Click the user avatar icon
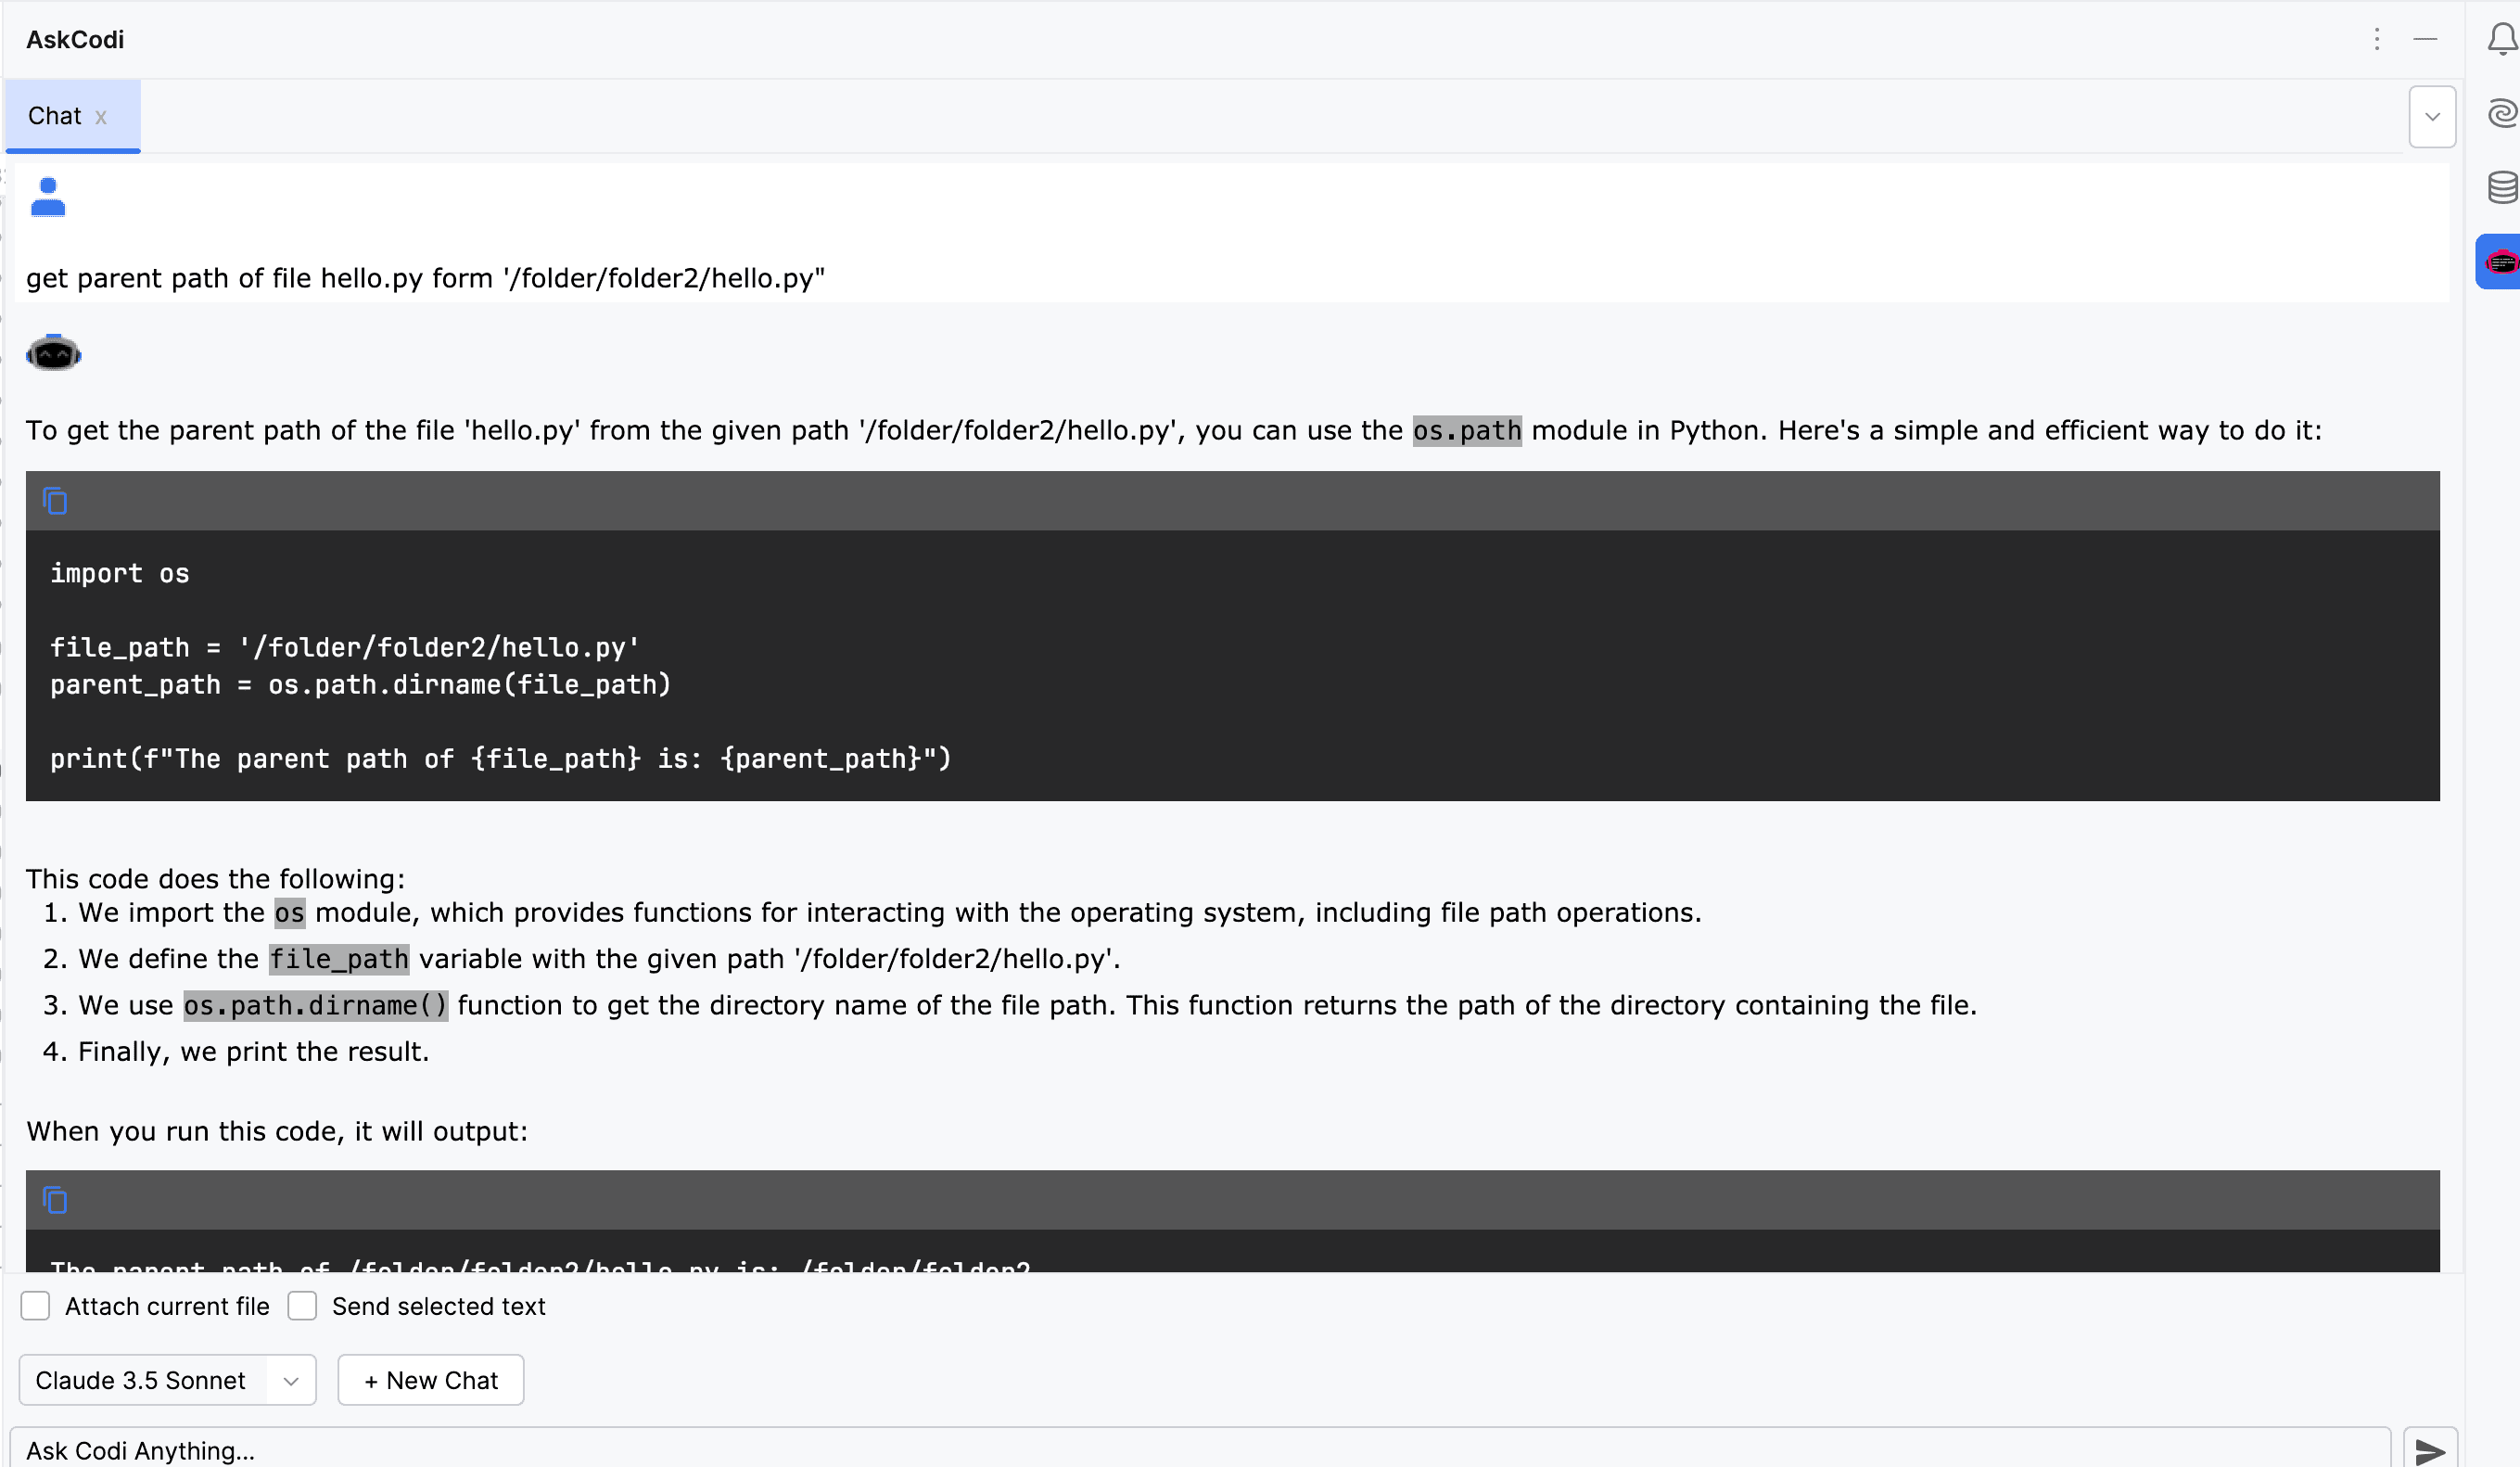The image size is (2520, 1467). (x=48, y=197)
